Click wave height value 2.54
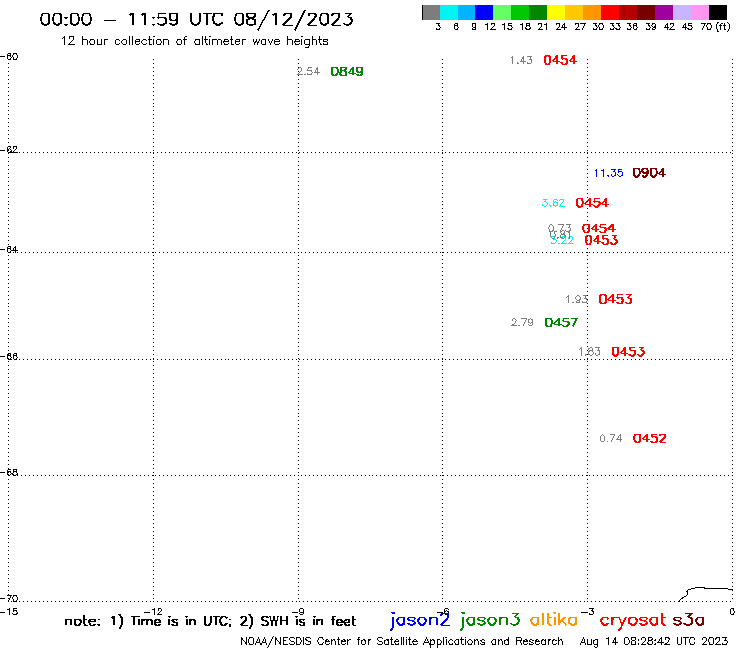Viewport: 740px width, 650px height. pyautogui.click(x=308, y=71)
